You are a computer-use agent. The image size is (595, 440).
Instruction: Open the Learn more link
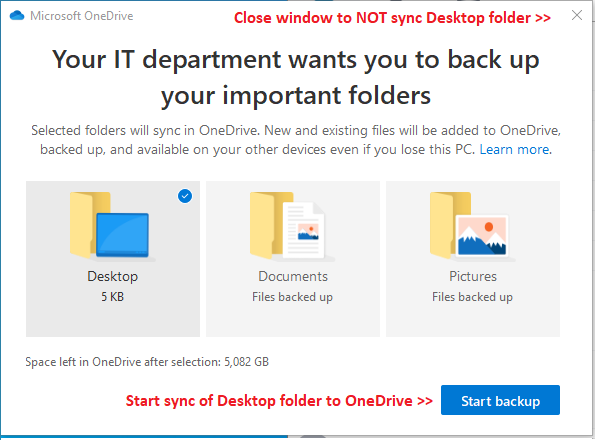[x=515, y=149]
